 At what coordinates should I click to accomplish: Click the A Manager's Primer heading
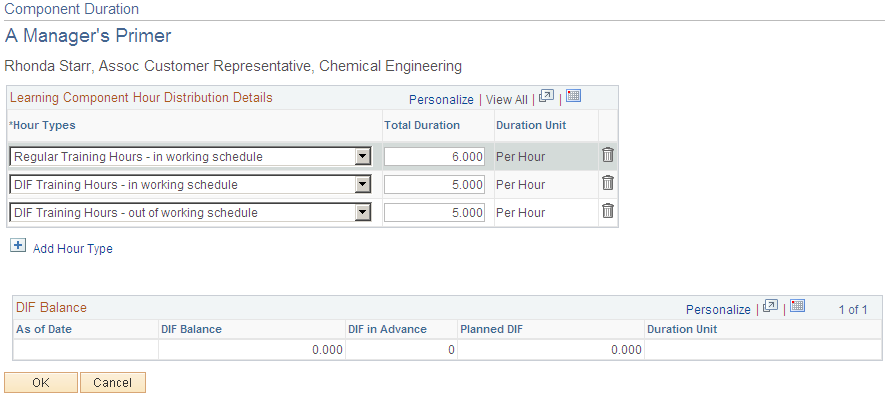[x=88, y=36]
